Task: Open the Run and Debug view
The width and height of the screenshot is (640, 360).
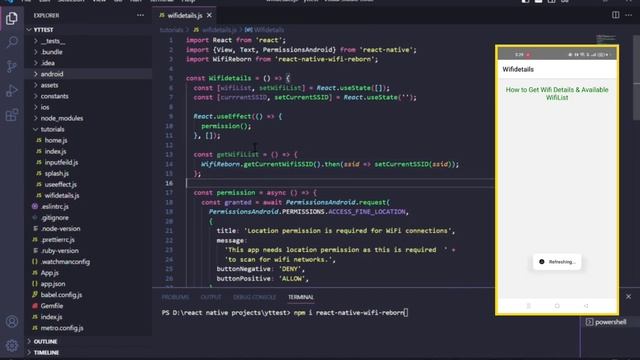Action: point(12,91)
